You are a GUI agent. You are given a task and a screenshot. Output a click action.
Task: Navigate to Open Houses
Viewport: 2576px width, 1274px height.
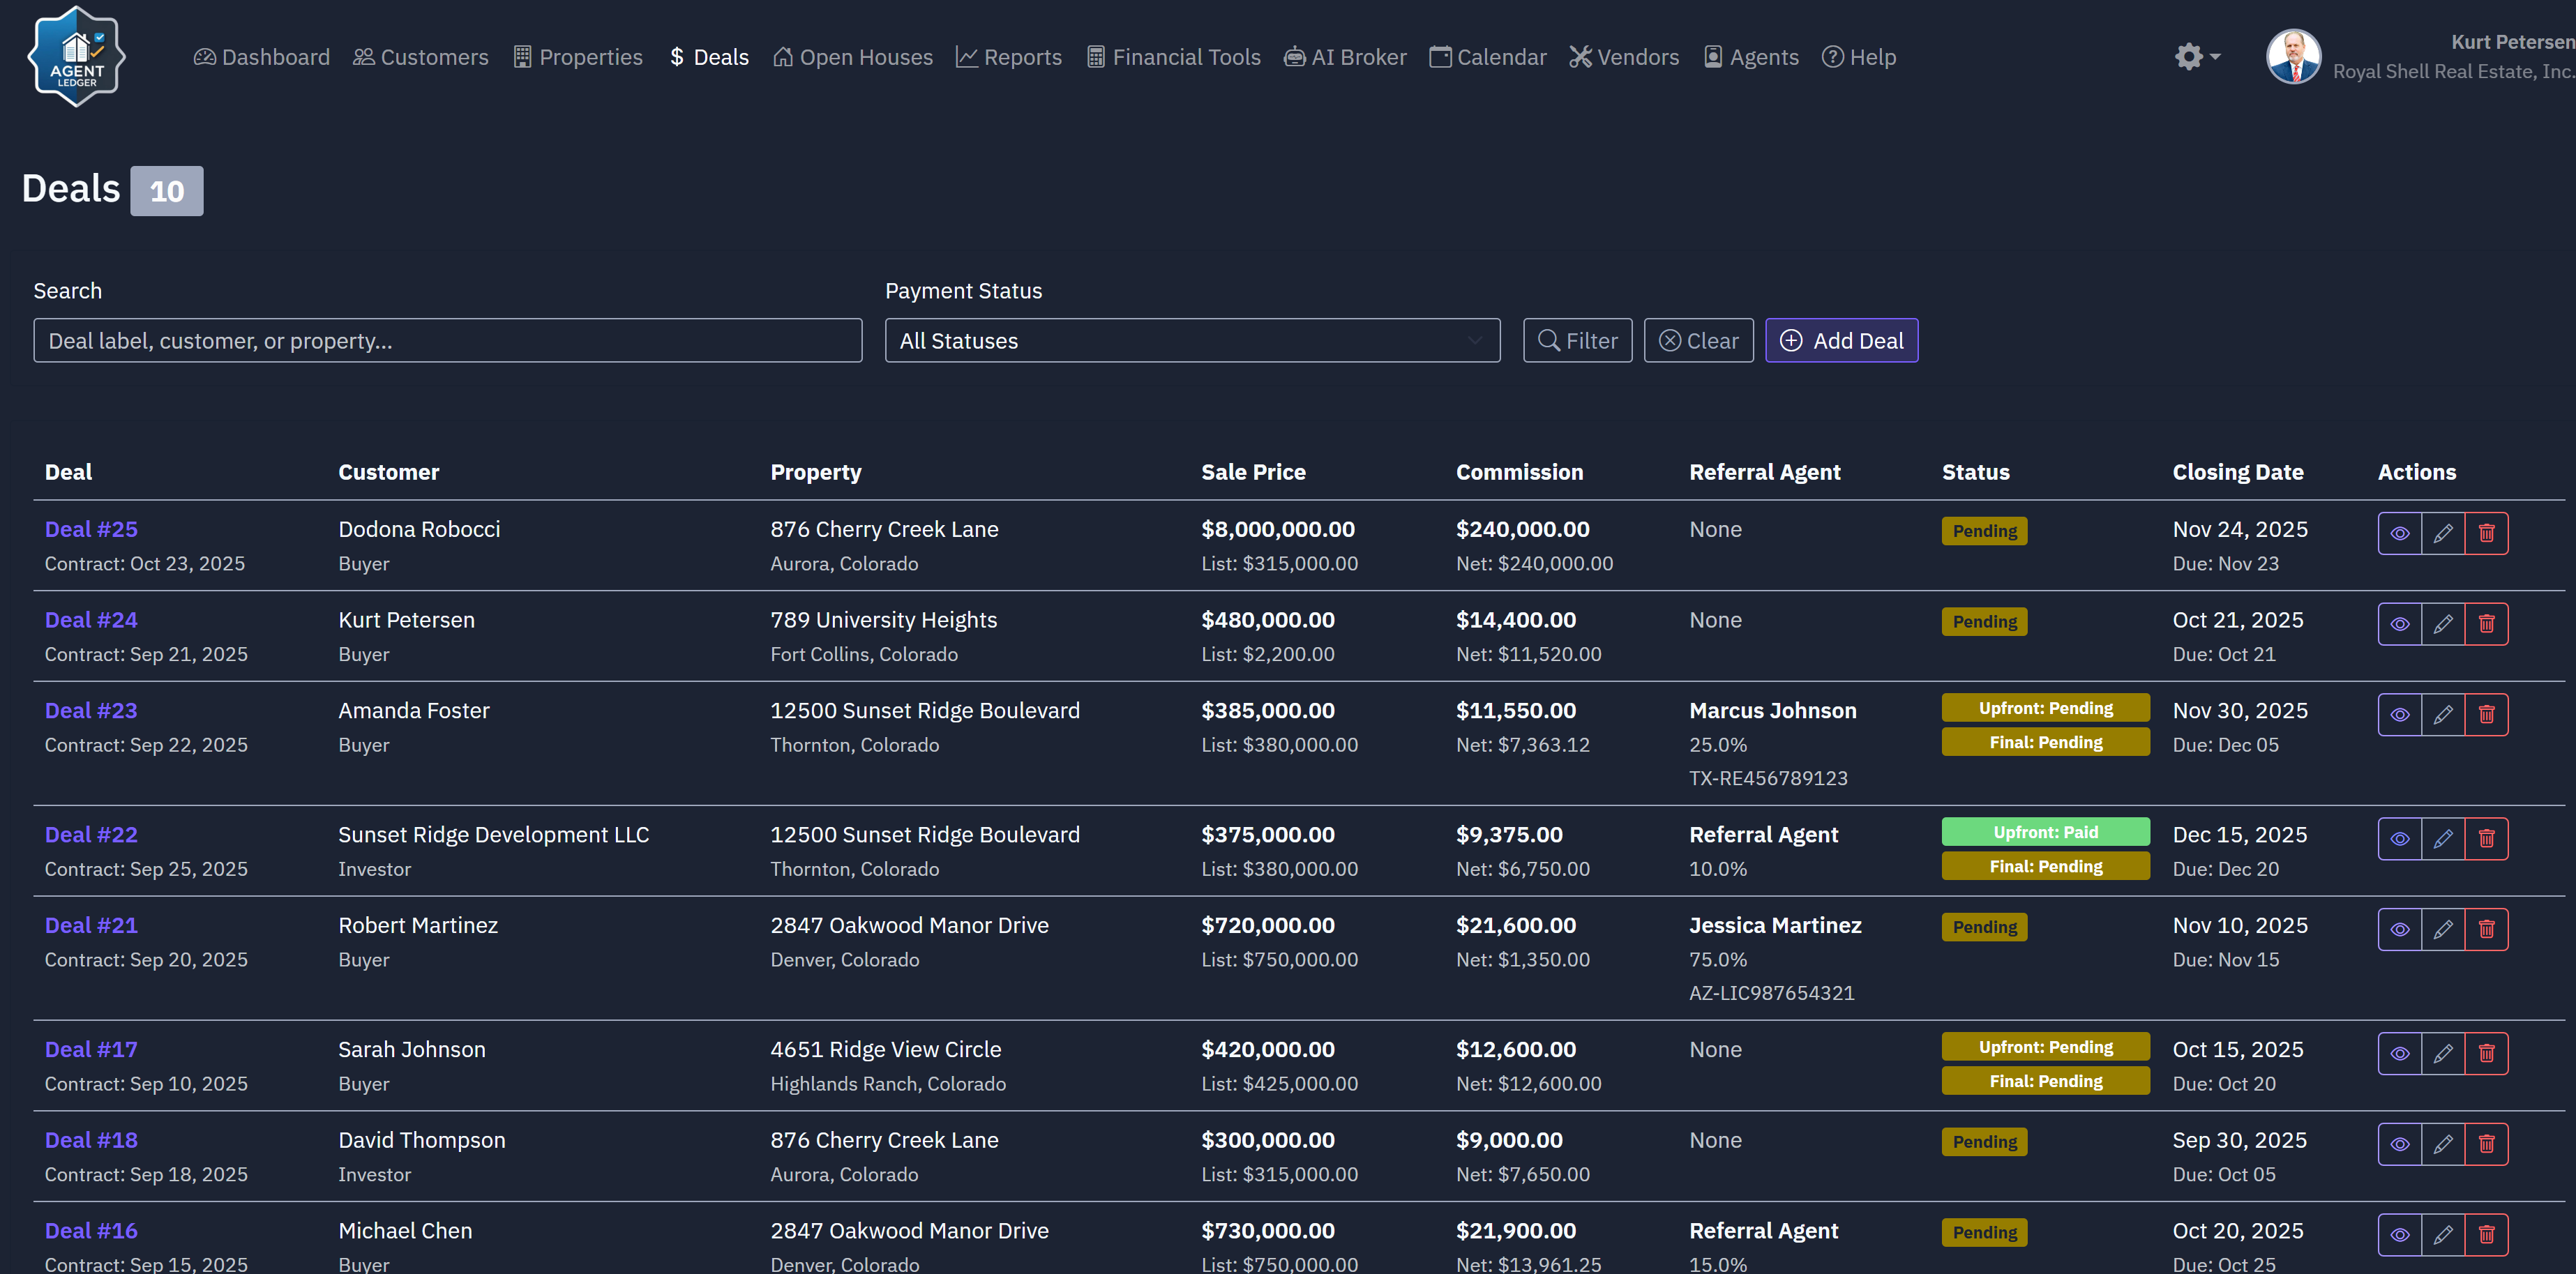(x=852, y=57)
